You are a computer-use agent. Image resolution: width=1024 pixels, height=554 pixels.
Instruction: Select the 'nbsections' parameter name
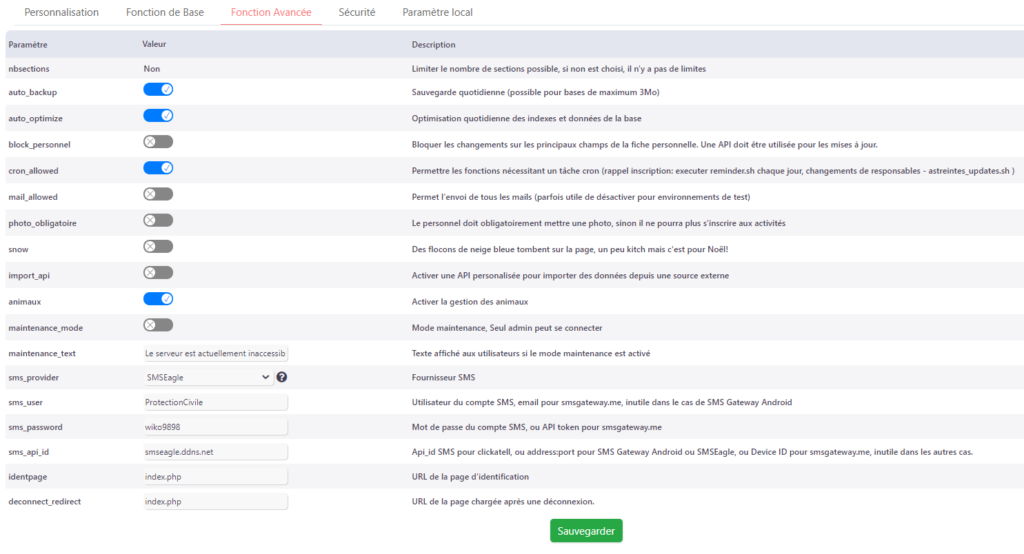(29, 69)
